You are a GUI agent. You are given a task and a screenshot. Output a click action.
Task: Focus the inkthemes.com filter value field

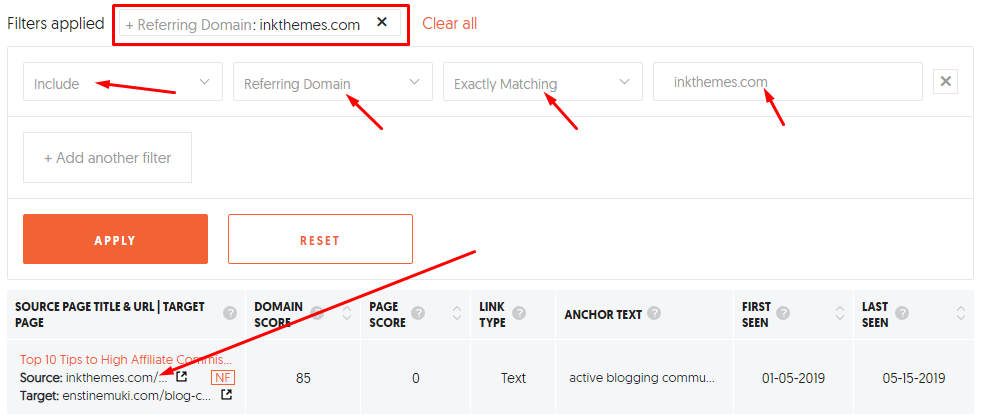point(787,81)
